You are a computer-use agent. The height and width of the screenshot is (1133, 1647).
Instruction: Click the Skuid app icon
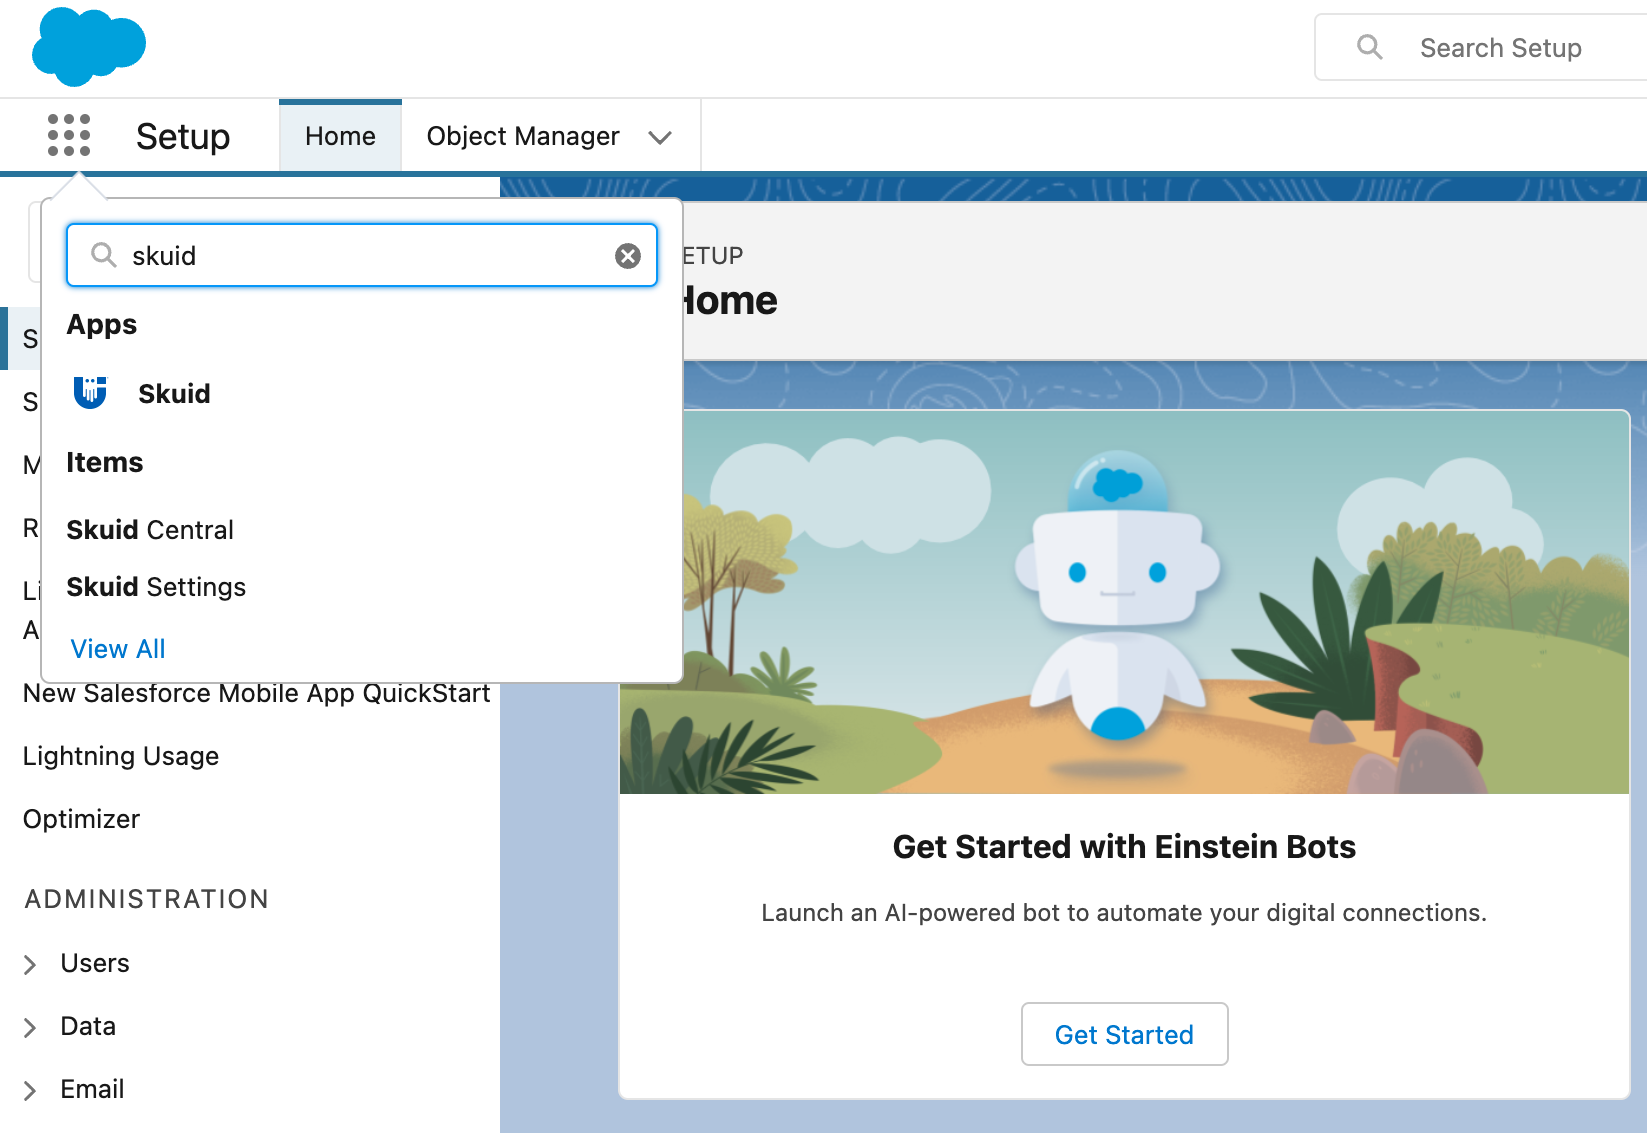90,393
